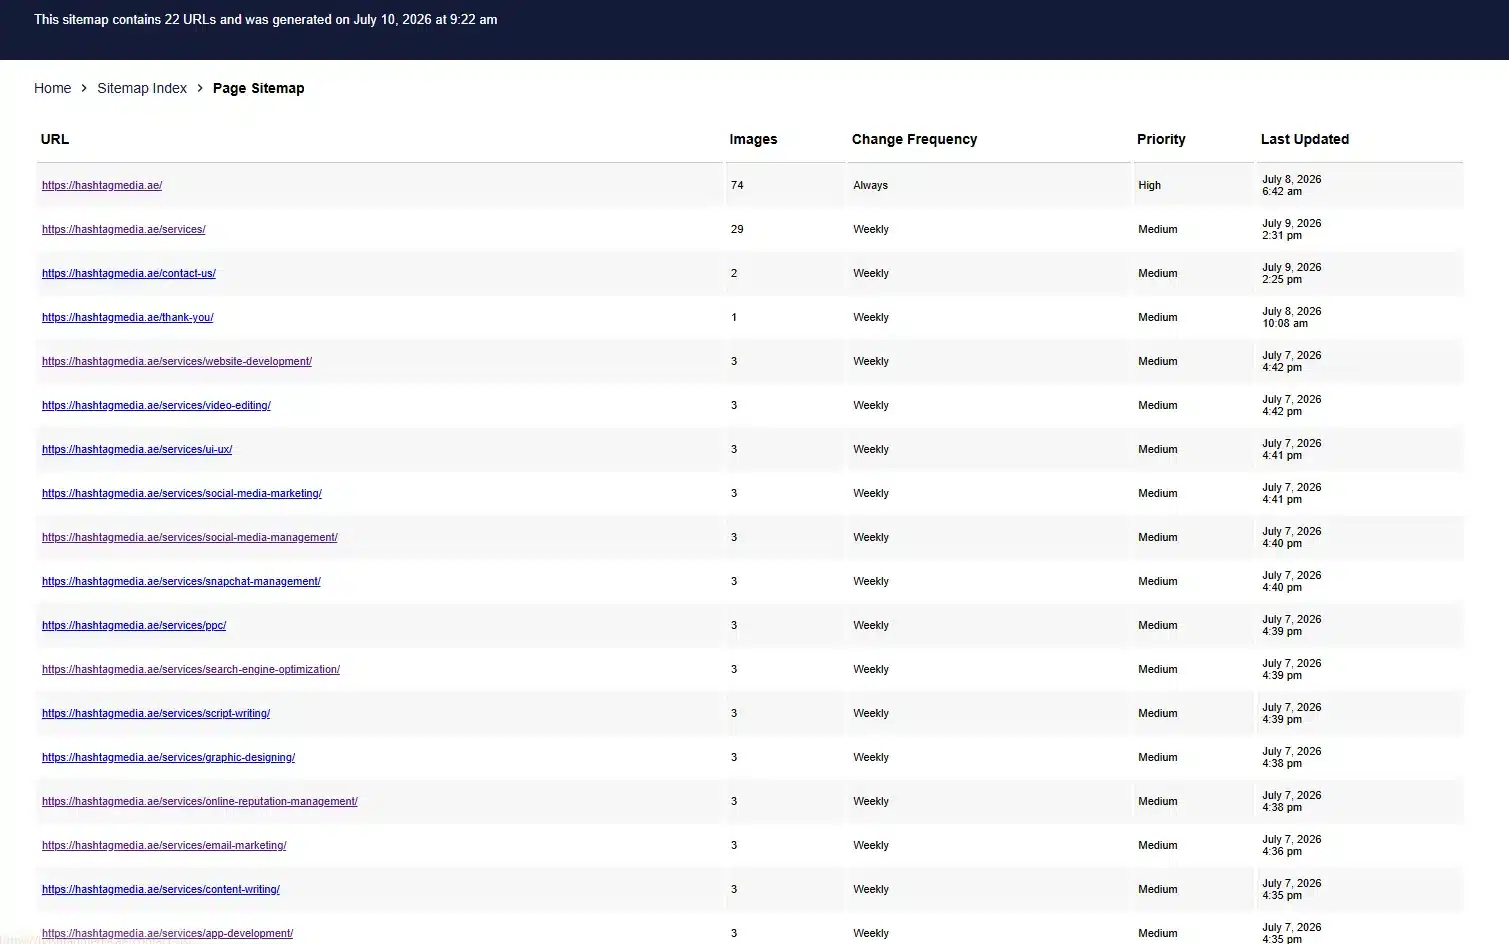The image size is (1509, 944).
Task: Click Weekly in the email-marketing row
Action: 871,845
